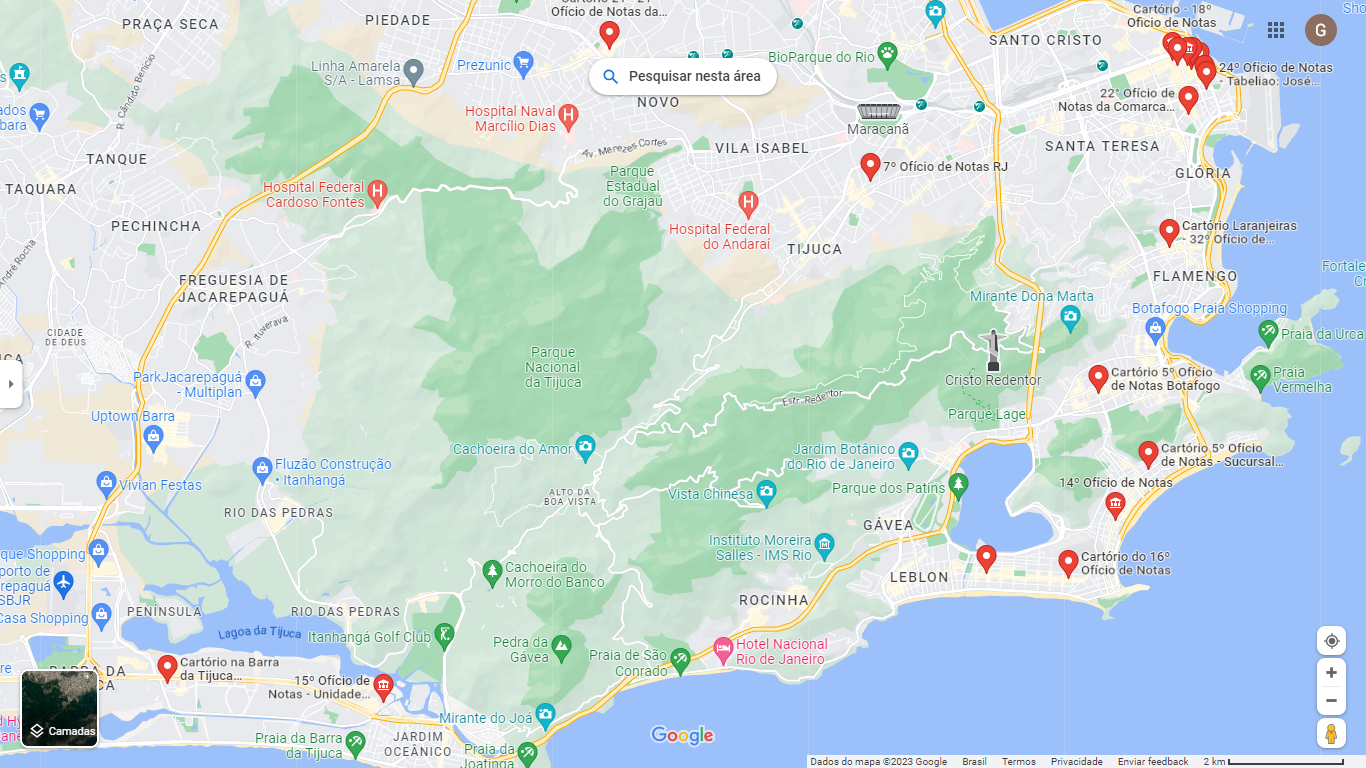Select the 7º Ofício de Notas RJ pin
The image size is (1366, 768).
[x=870, y=166]
